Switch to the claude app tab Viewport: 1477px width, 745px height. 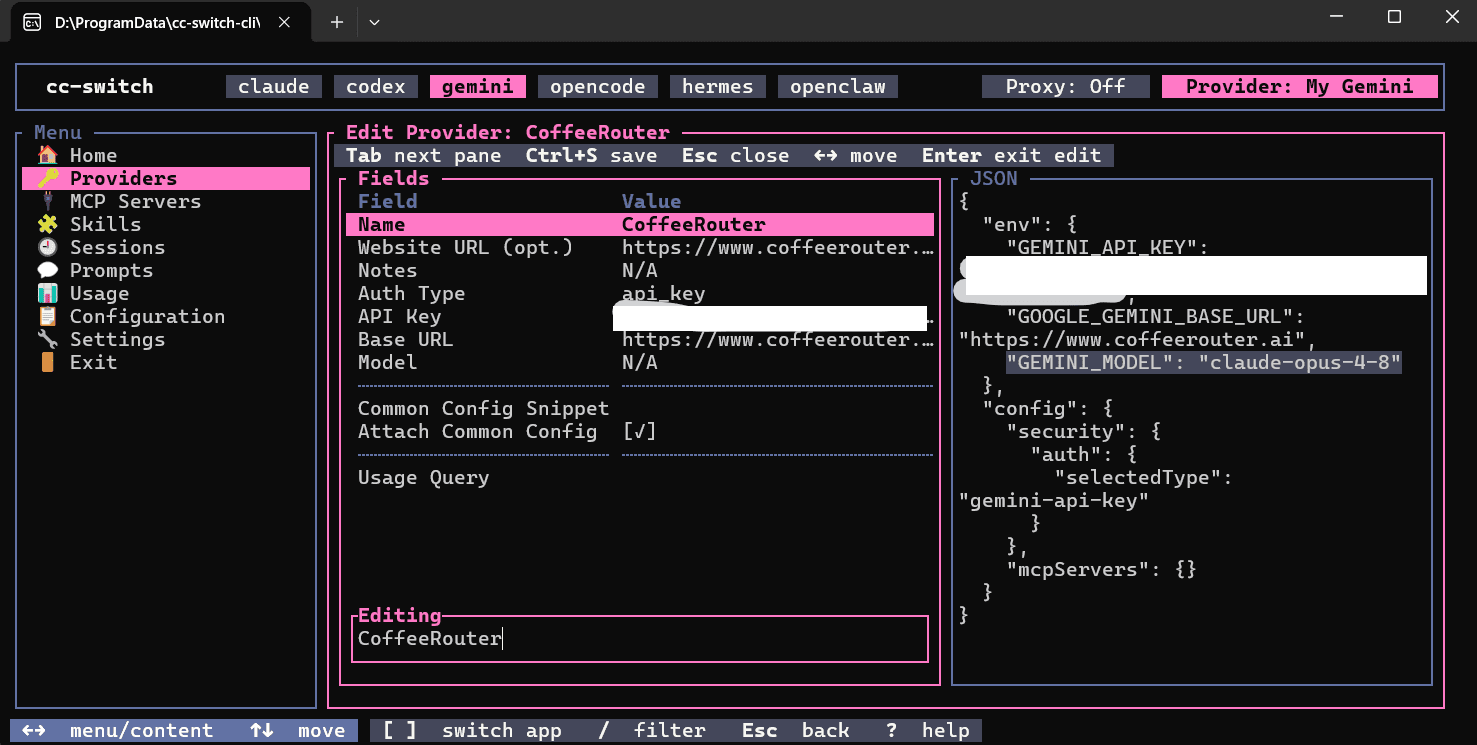274,87
